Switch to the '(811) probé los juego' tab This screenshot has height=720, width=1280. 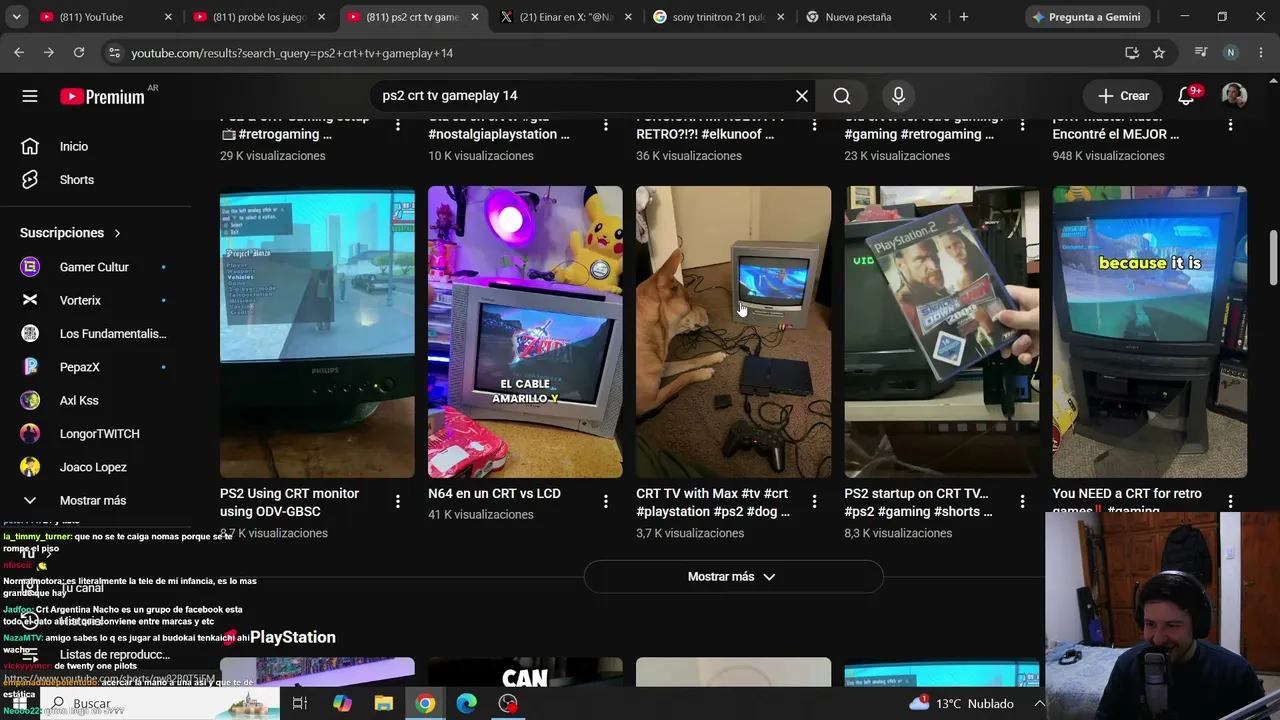(x=260, y=17)
